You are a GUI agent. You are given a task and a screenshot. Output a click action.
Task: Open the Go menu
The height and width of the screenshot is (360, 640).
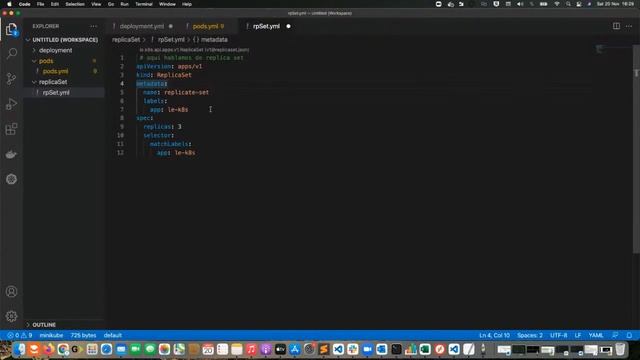tap(111, 4)
